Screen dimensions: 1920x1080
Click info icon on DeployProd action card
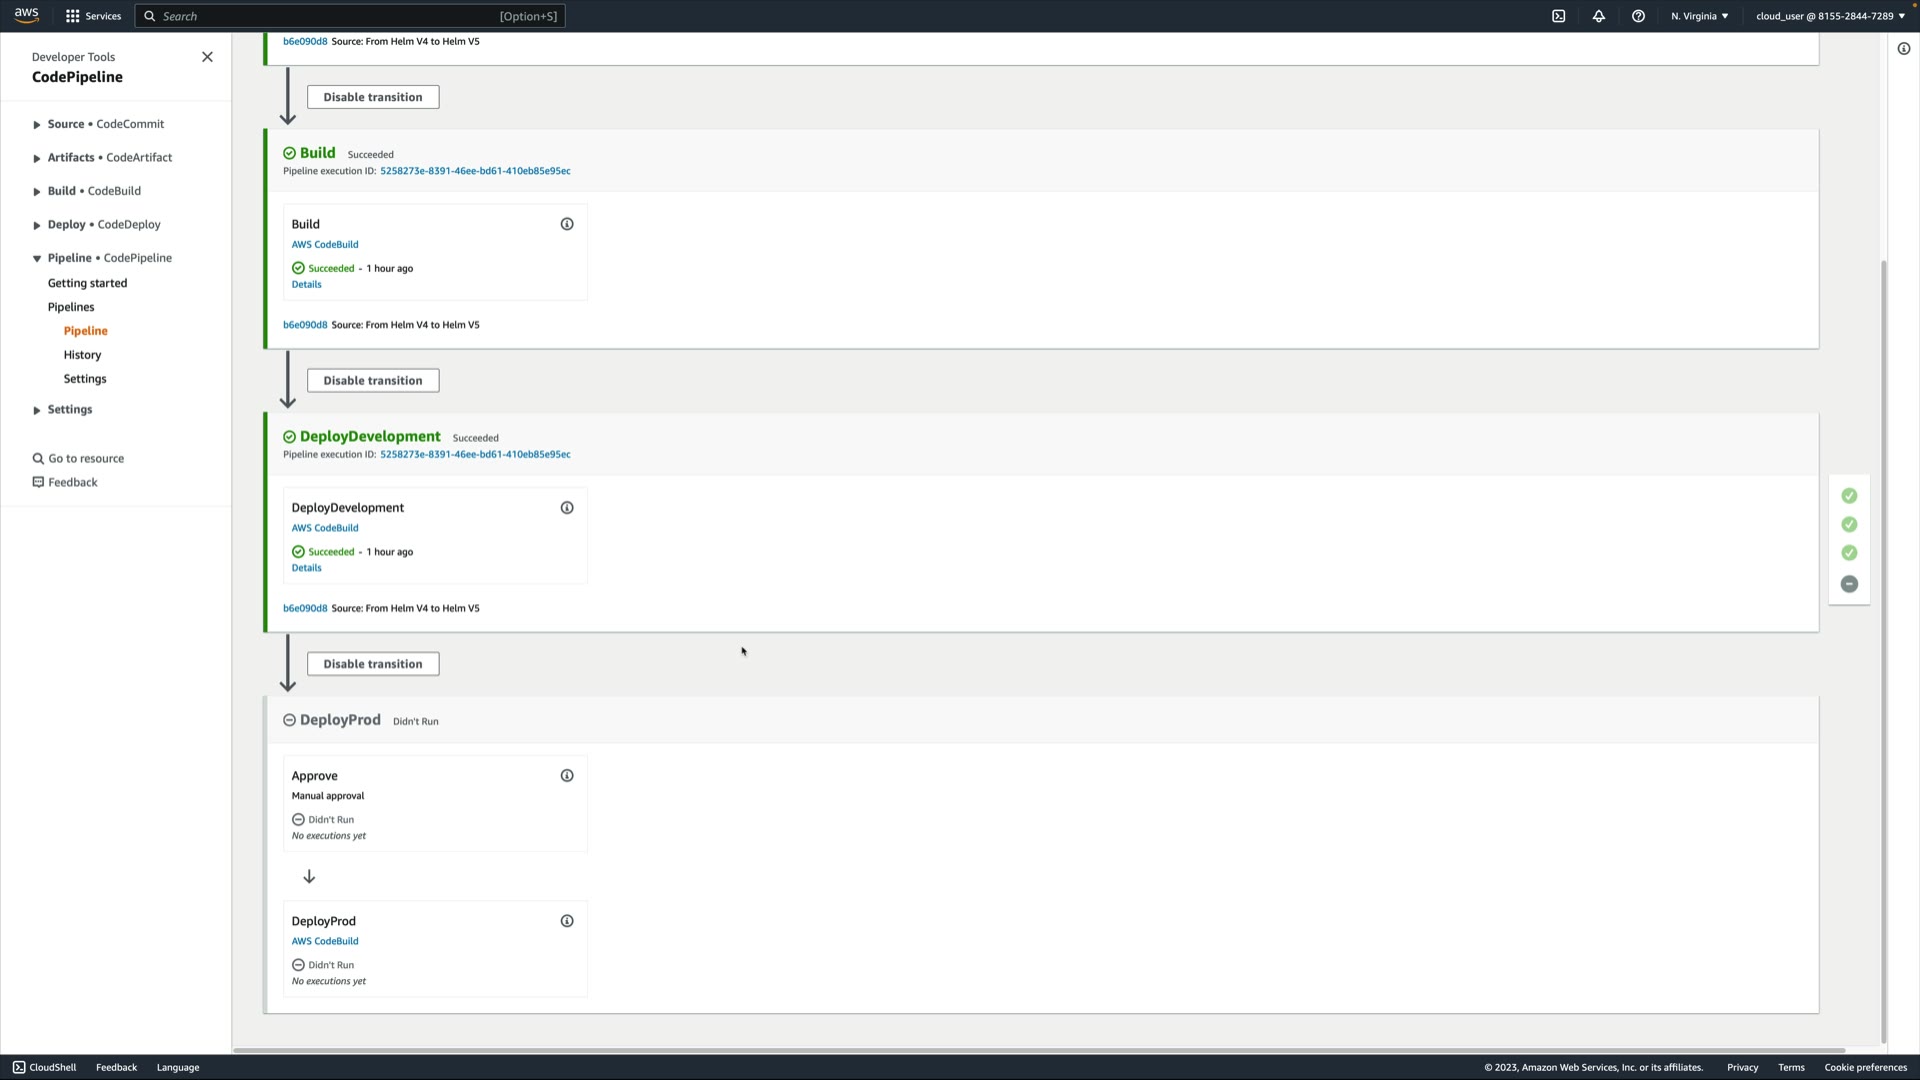point(567,921)
